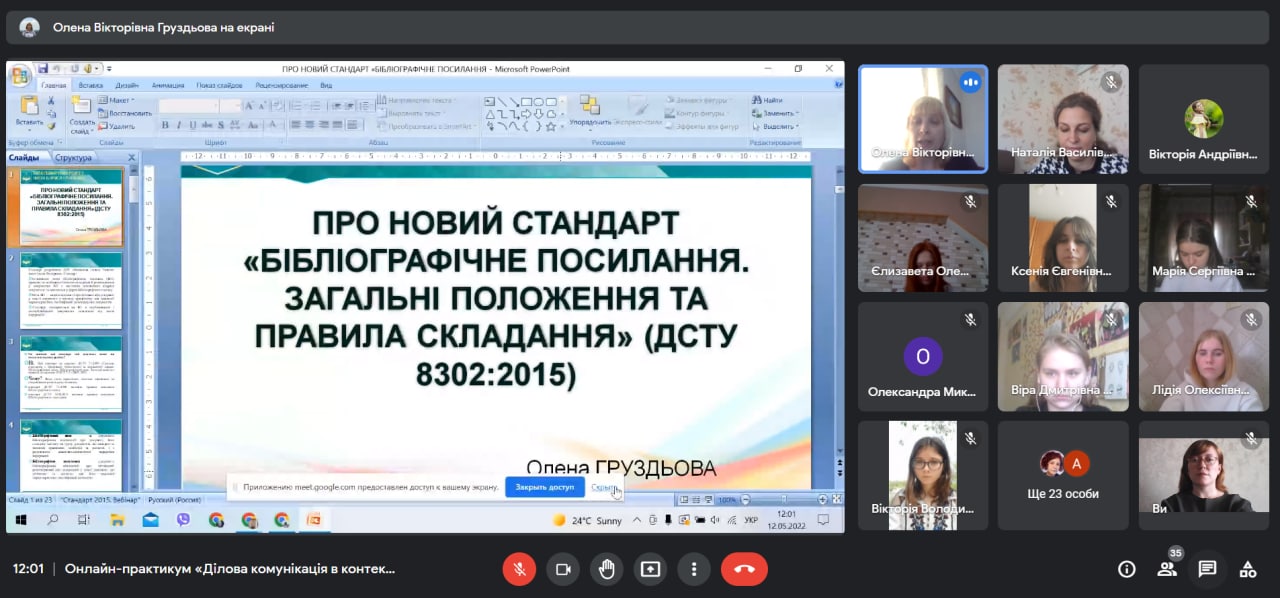The height and width of the screenshot is (598, 1280).
Task: Open the font name combo box
Action: [x=189, y=106]
